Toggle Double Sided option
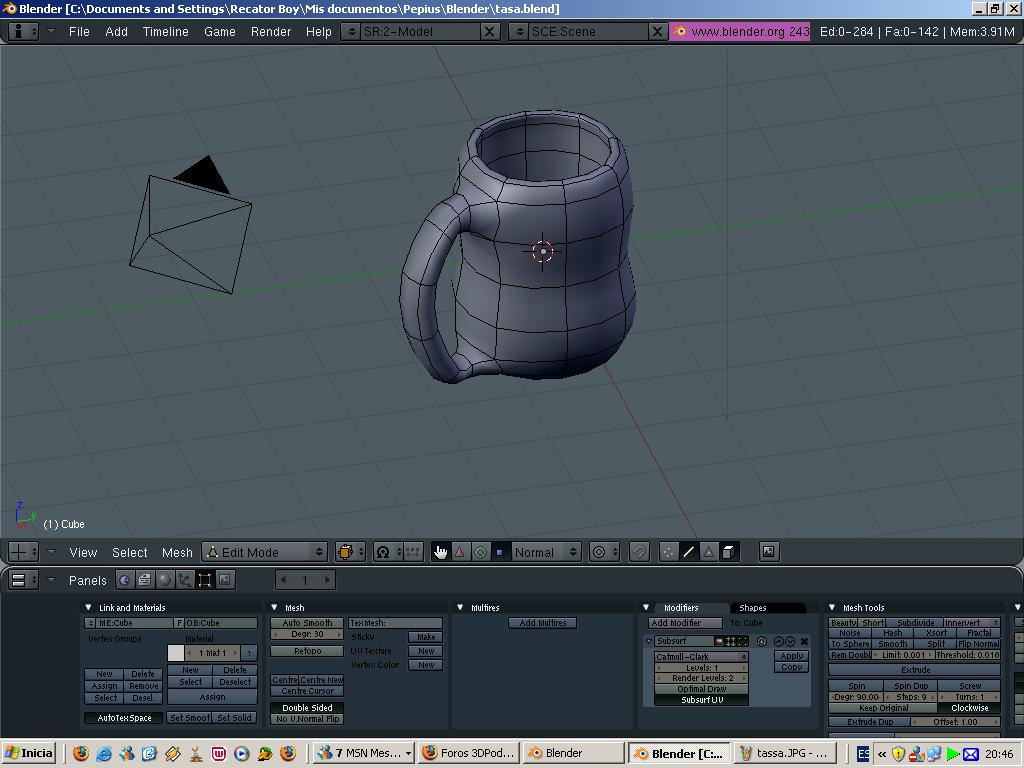The image size is (1024, 768). pyautogui.click(x=307, y=708)
